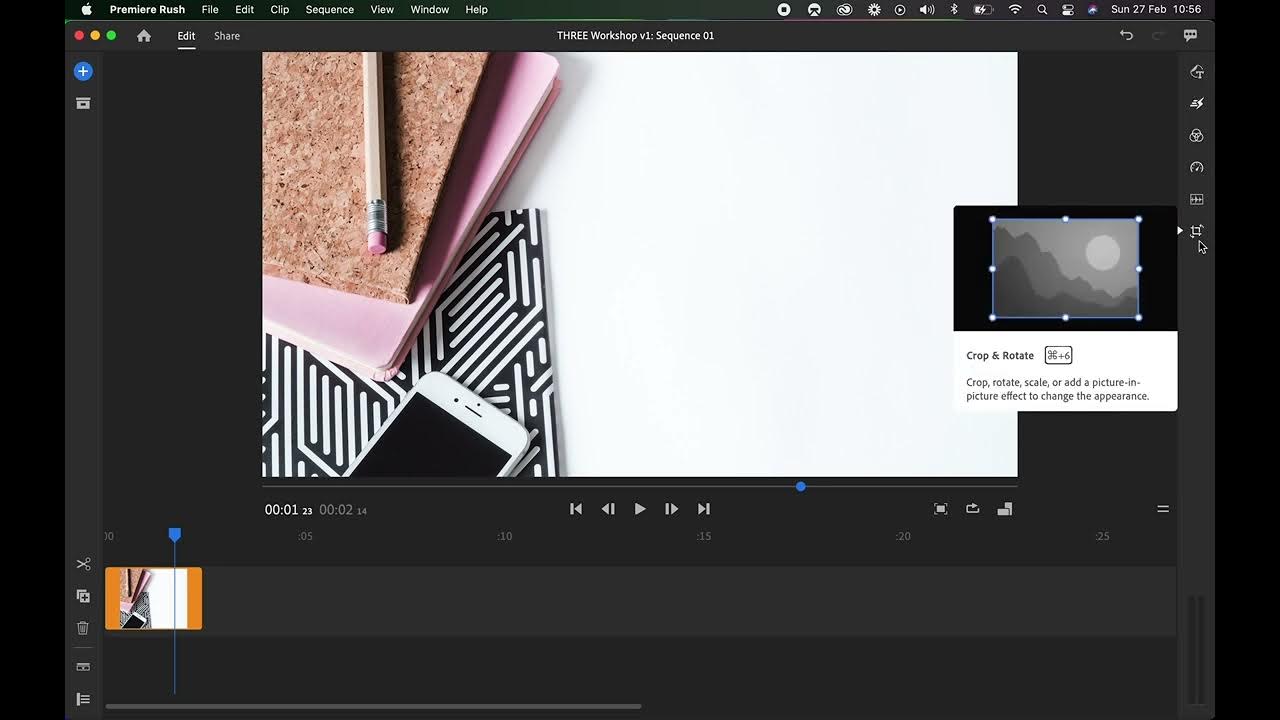This screenshot has width=1280, height=720.
Task: Open the Graphics panel icon
Action: (1196, 72)
